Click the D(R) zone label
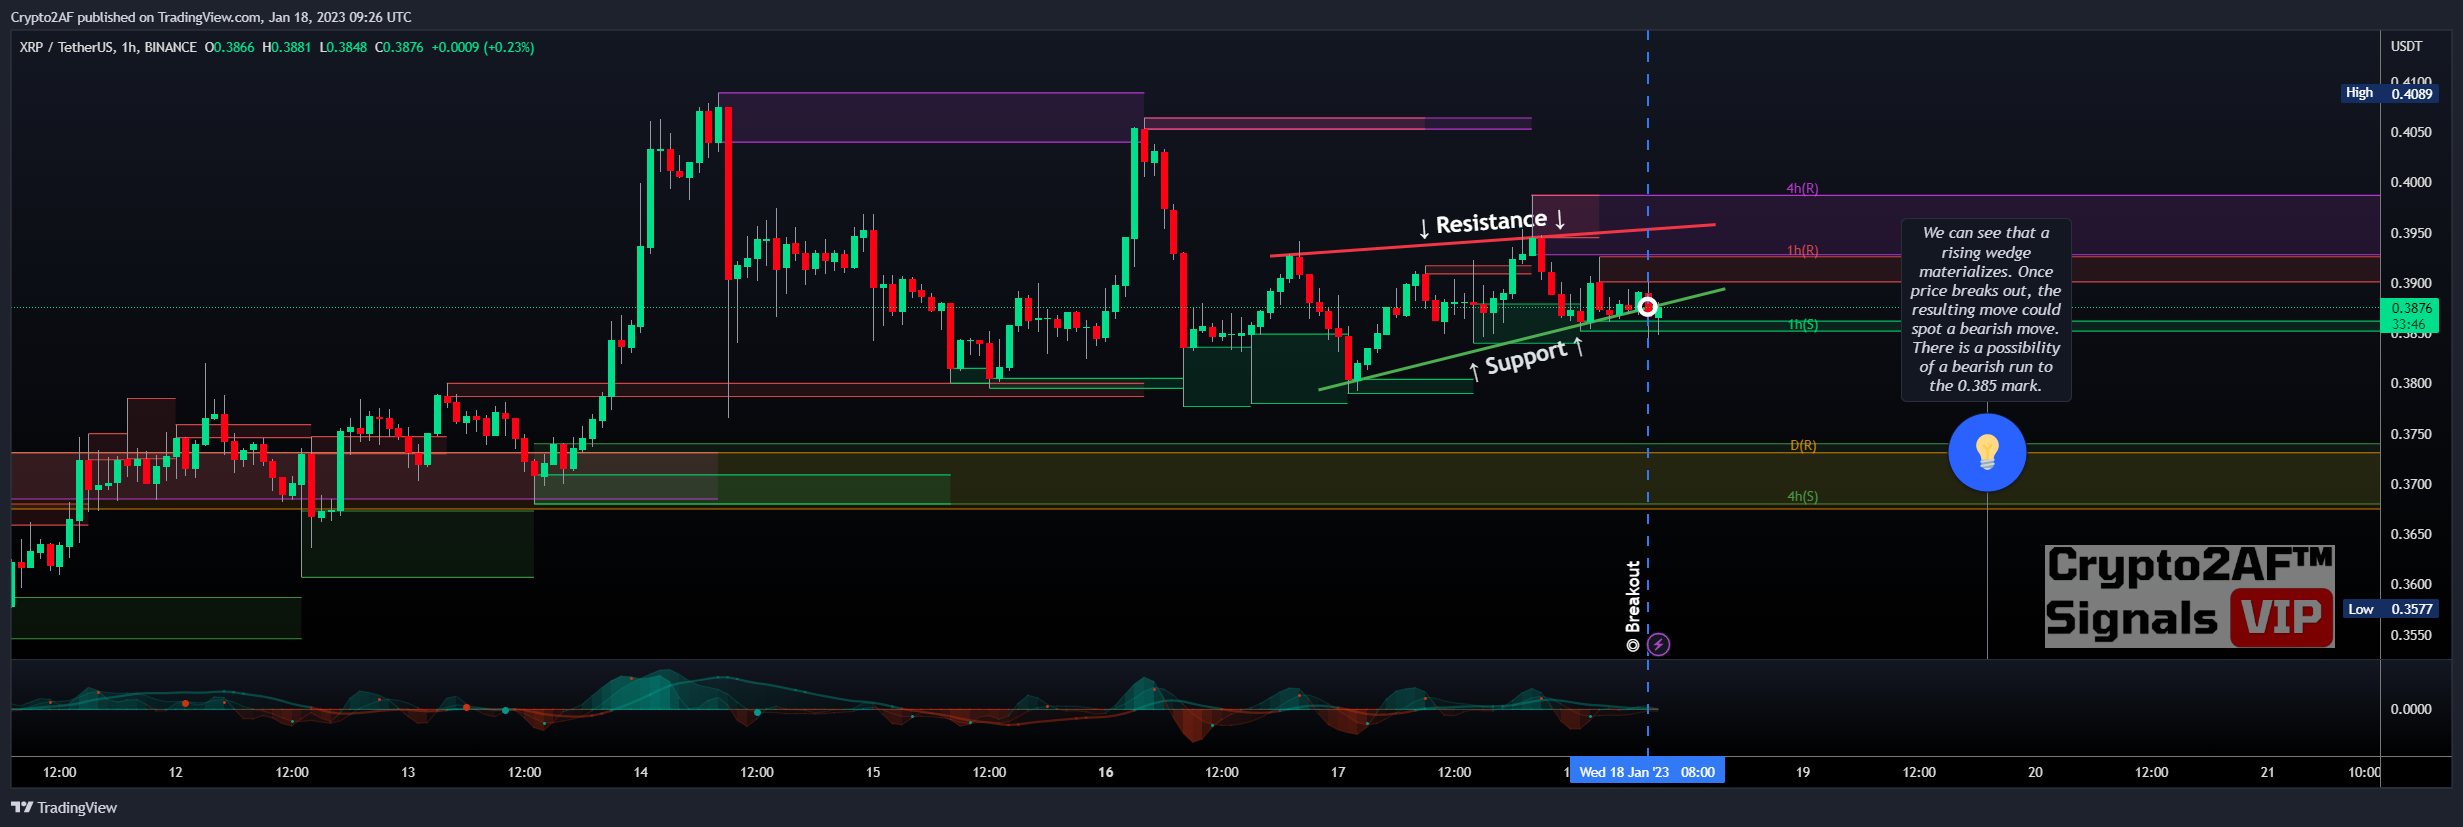This screenshot has height=827, width=2463. [1803, 445]
